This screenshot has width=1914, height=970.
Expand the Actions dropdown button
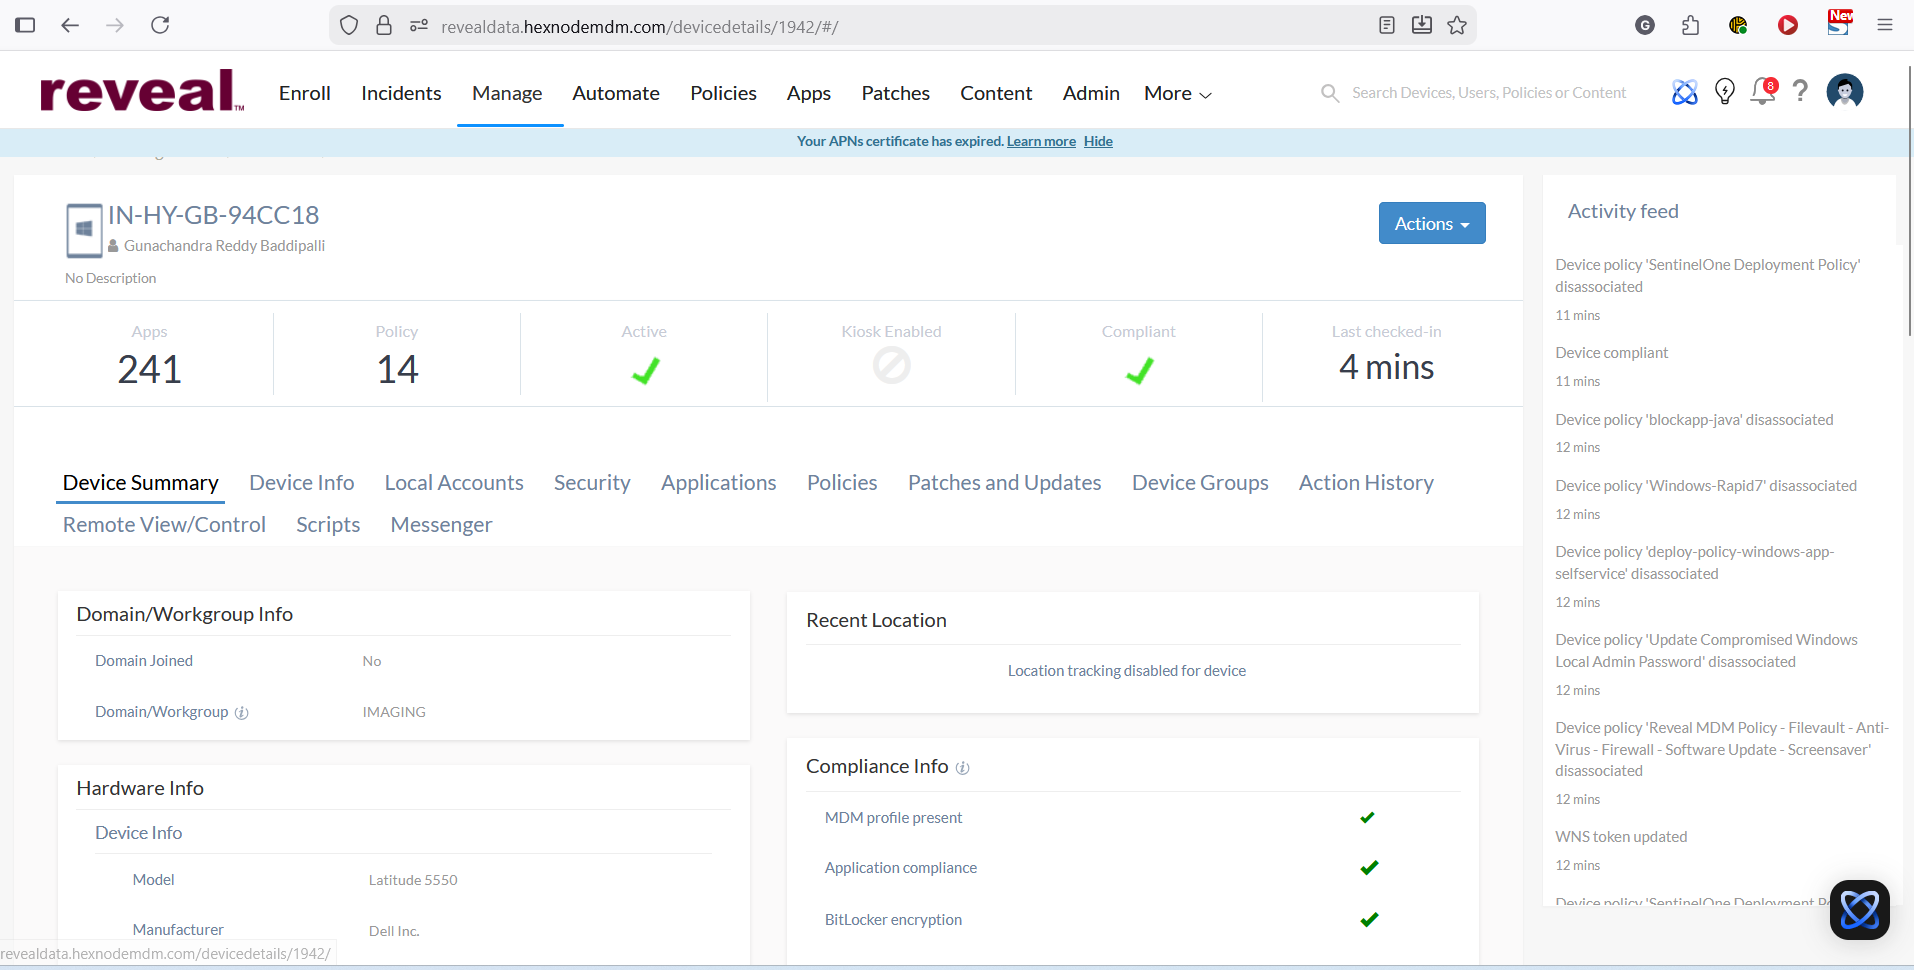(x=1431, y=223)
